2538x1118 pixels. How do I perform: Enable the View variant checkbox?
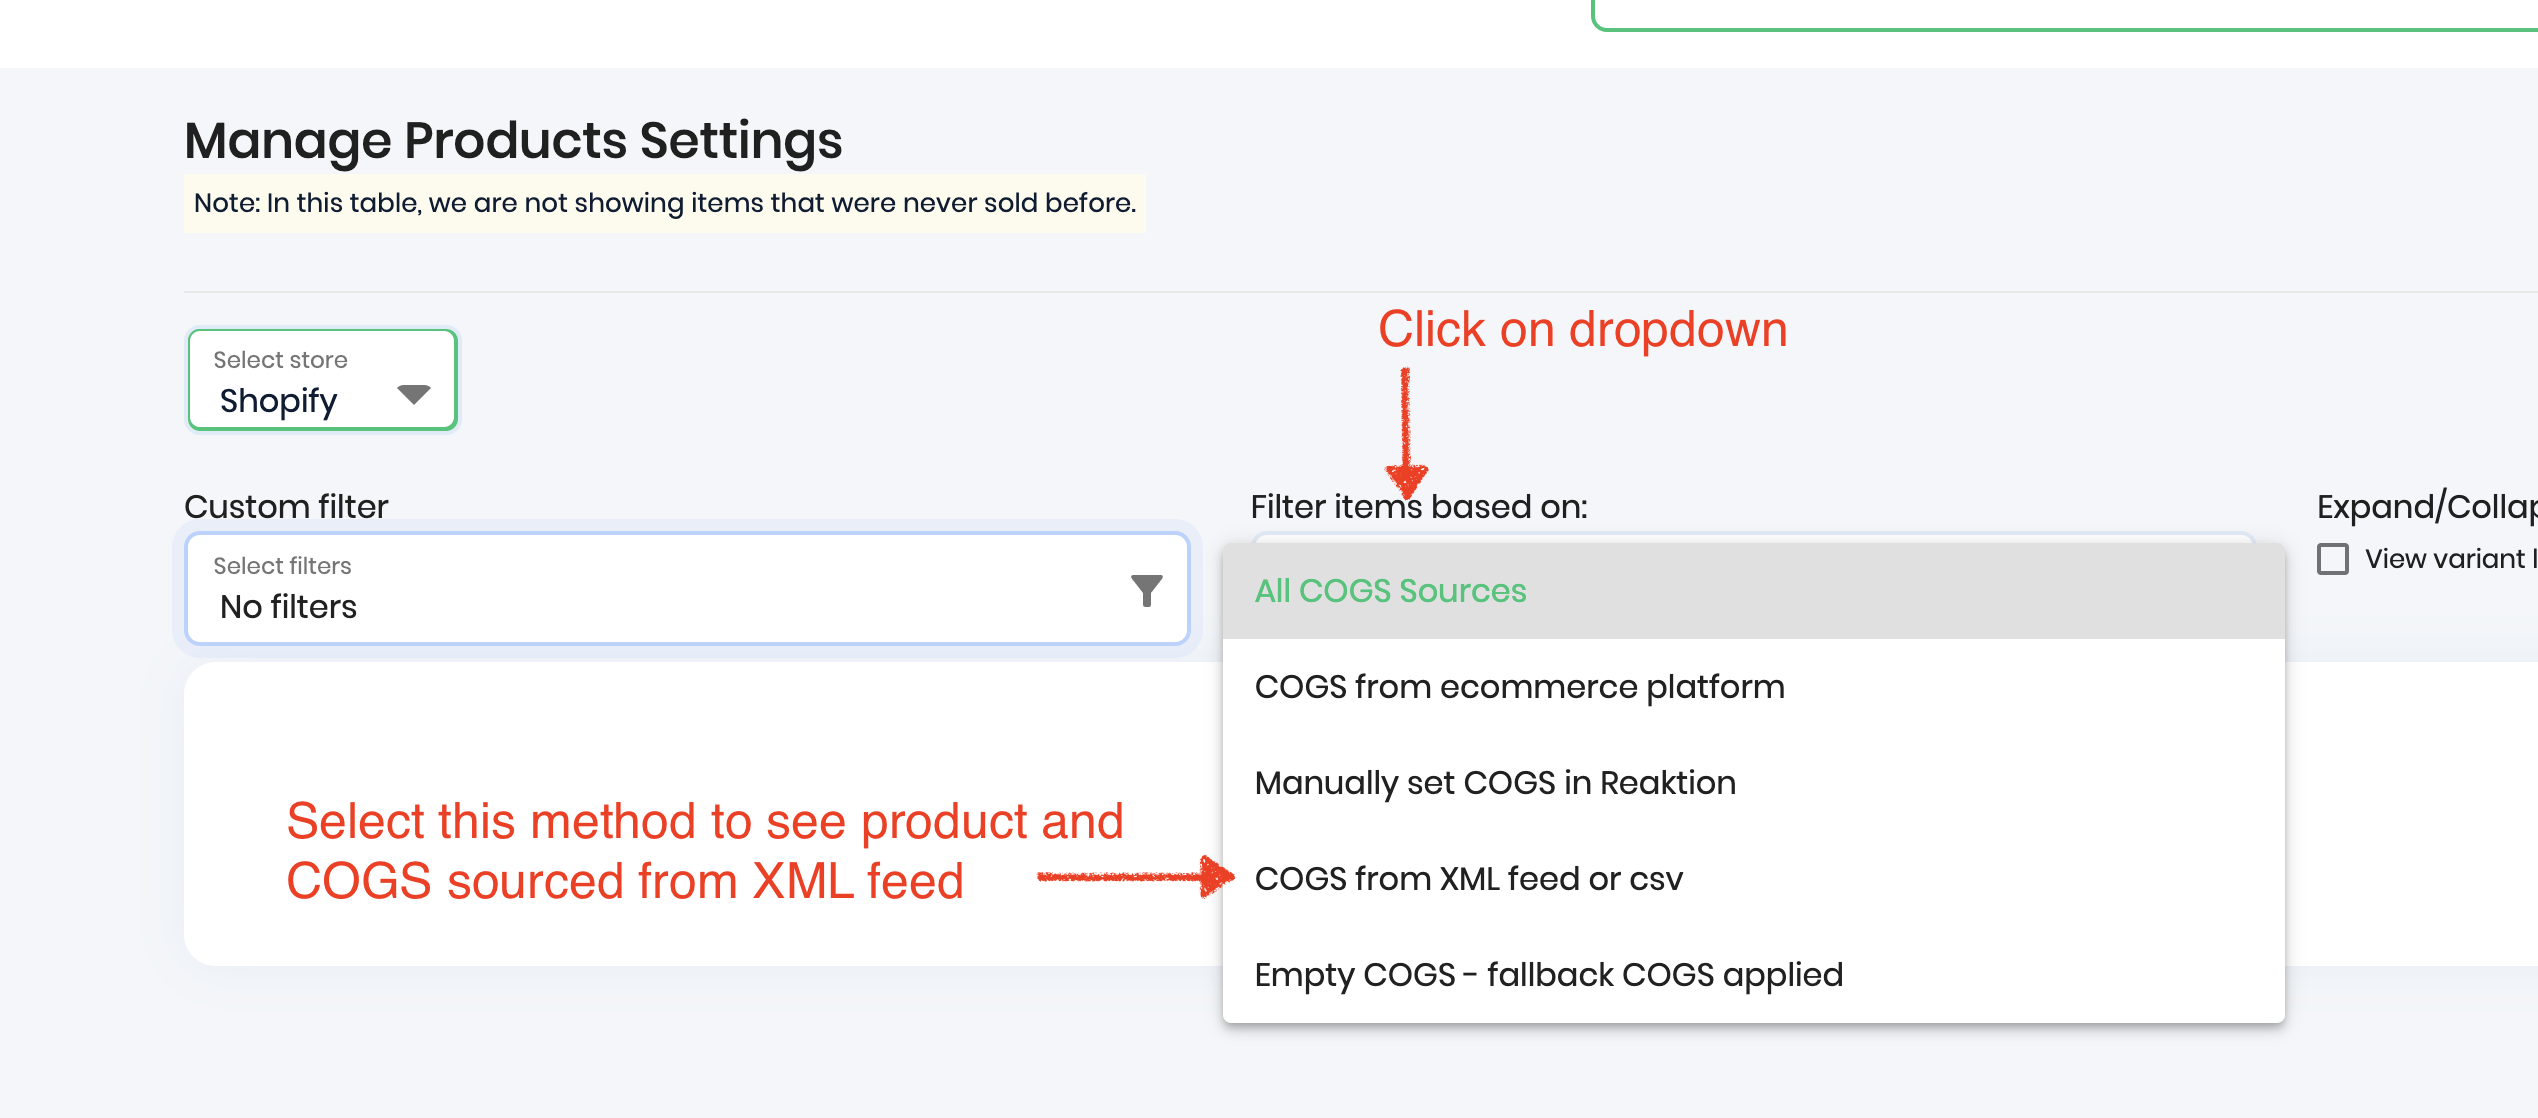pos(2333,559)
